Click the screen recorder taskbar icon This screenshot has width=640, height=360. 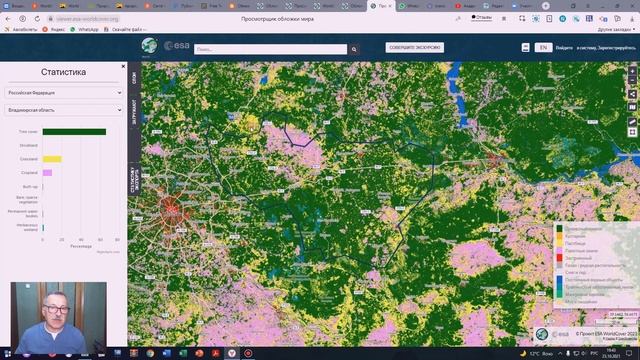(248, 353)
